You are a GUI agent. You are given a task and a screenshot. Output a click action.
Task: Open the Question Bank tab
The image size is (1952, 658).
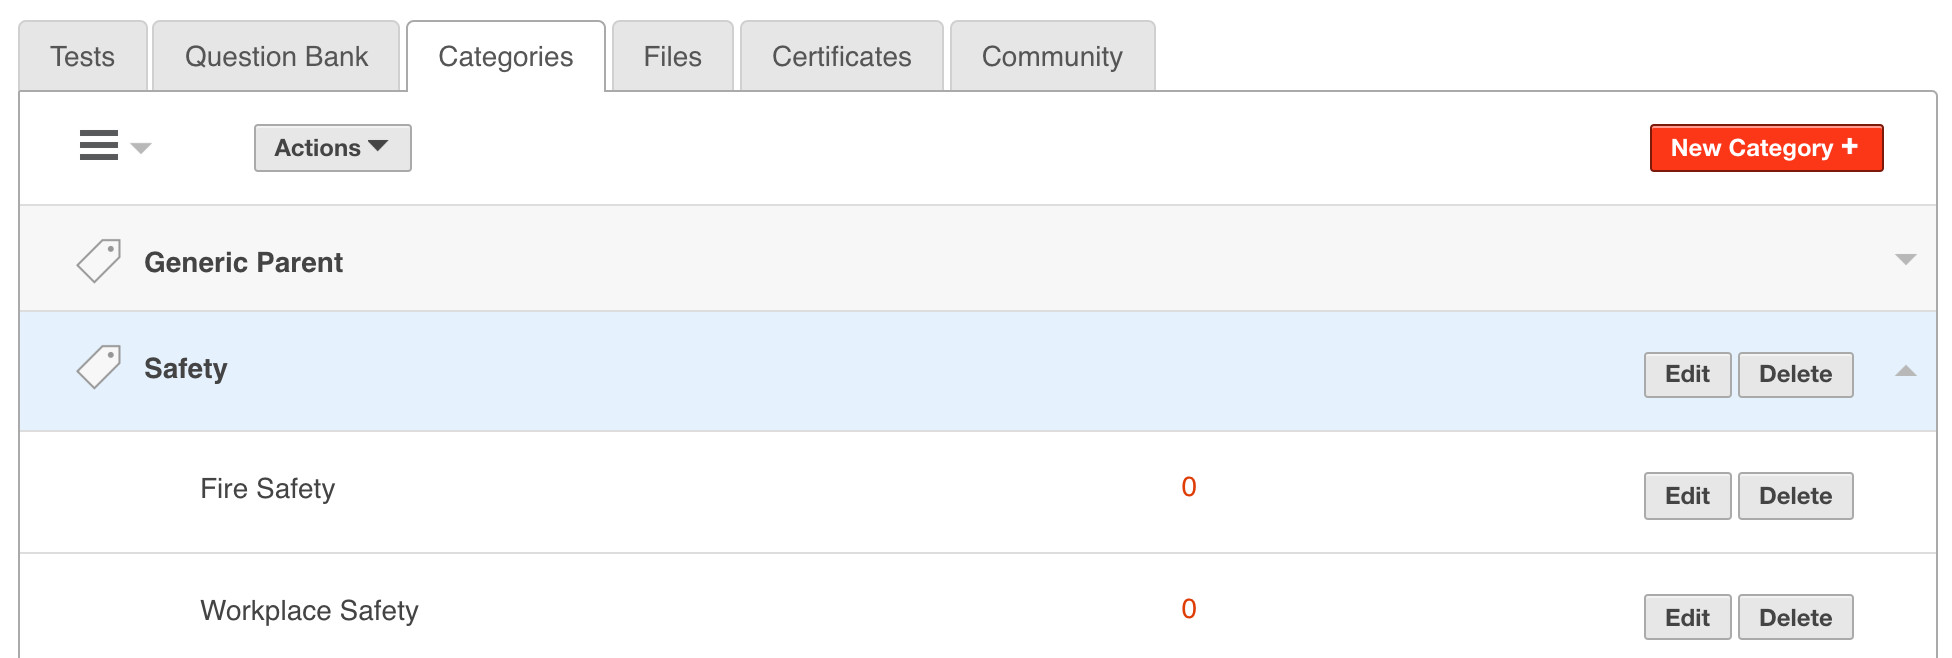tap(276, 57)
